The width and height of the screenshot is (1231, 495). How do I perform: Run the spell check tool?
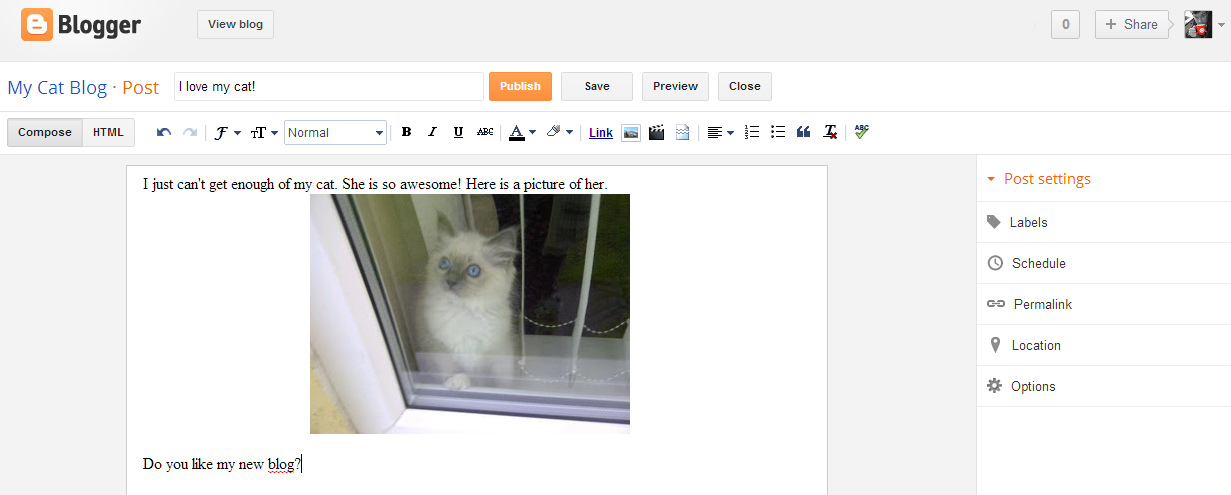point(861,133)
